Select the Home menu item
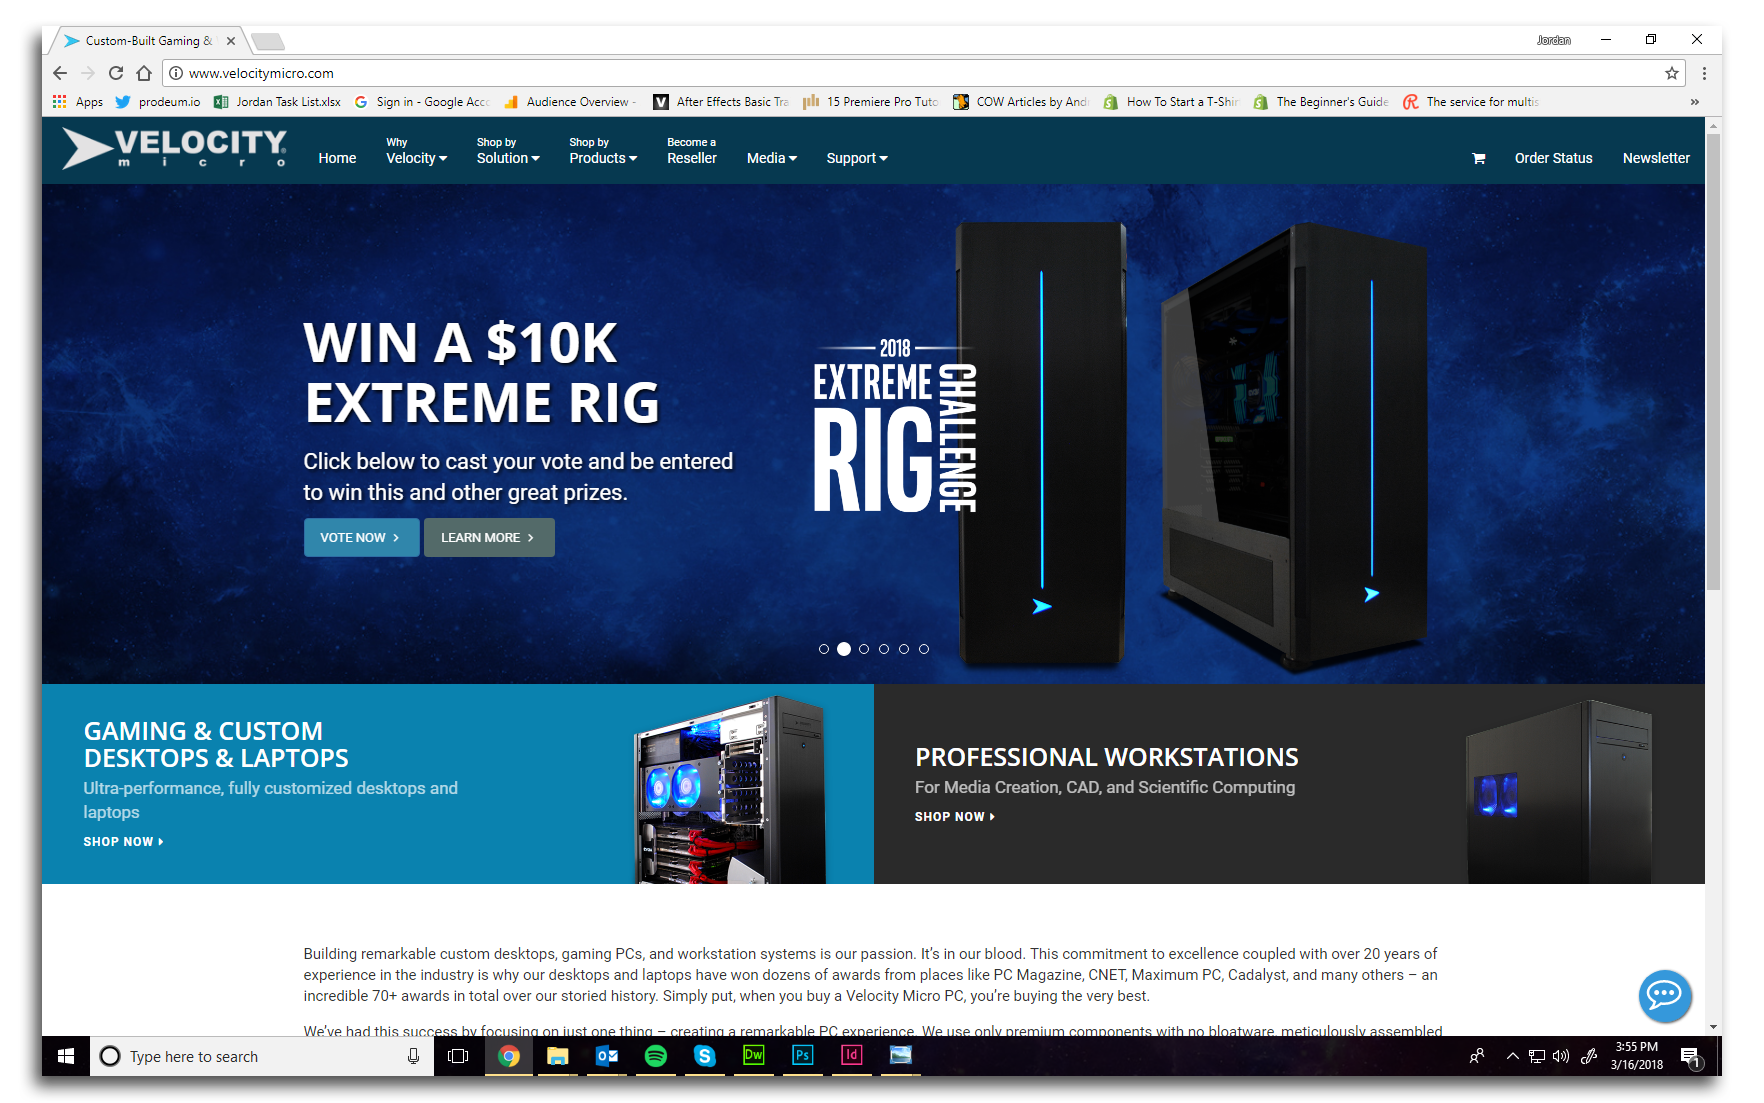Viewport: 1764px width, 1103px height. click(337, 158)
